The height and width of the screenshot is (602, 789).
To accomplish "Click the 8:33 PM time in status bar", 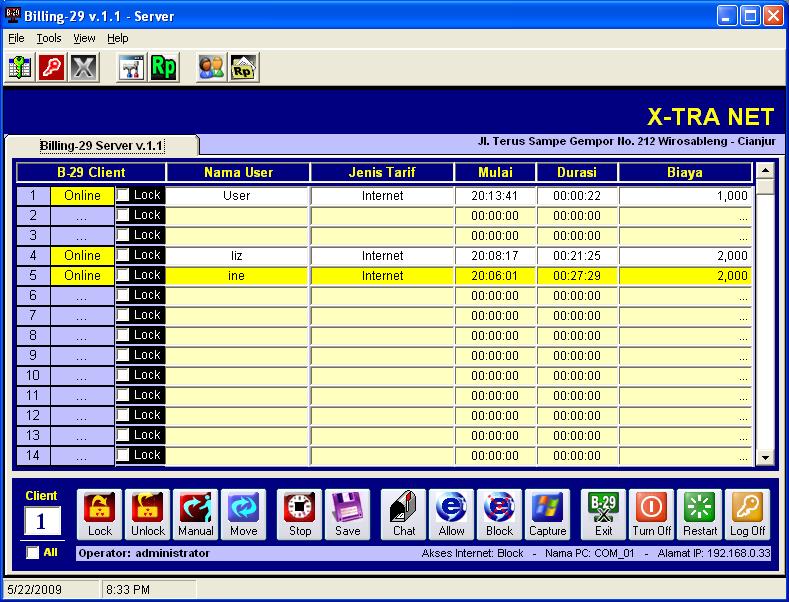I will coord(128,589).
